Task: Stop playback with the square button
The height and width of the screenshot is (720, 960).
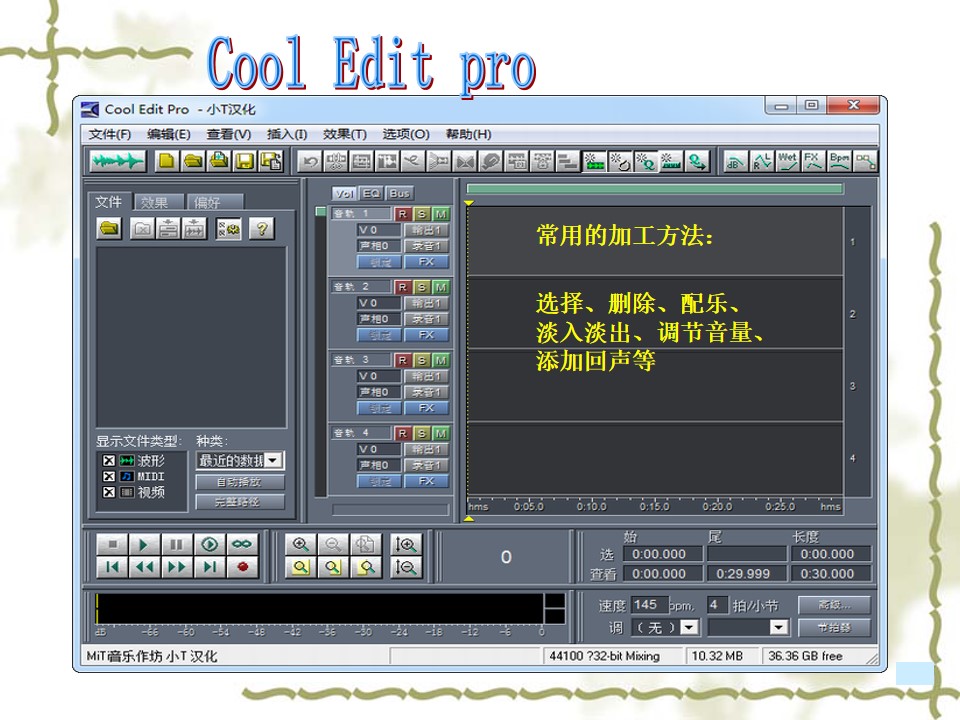Action: point(112,544)
